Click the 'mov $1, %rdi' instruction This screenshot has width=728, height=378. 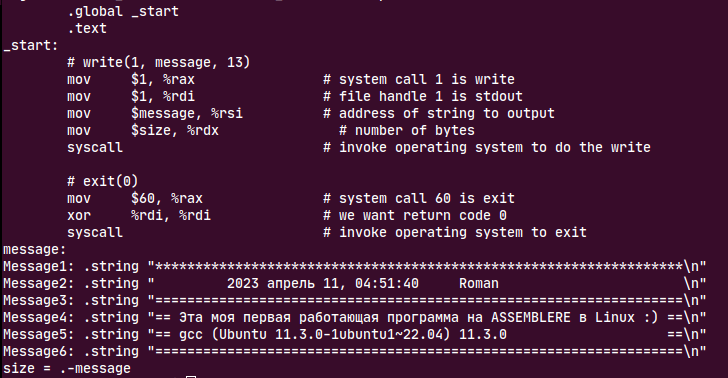click(x=131, y=97)
